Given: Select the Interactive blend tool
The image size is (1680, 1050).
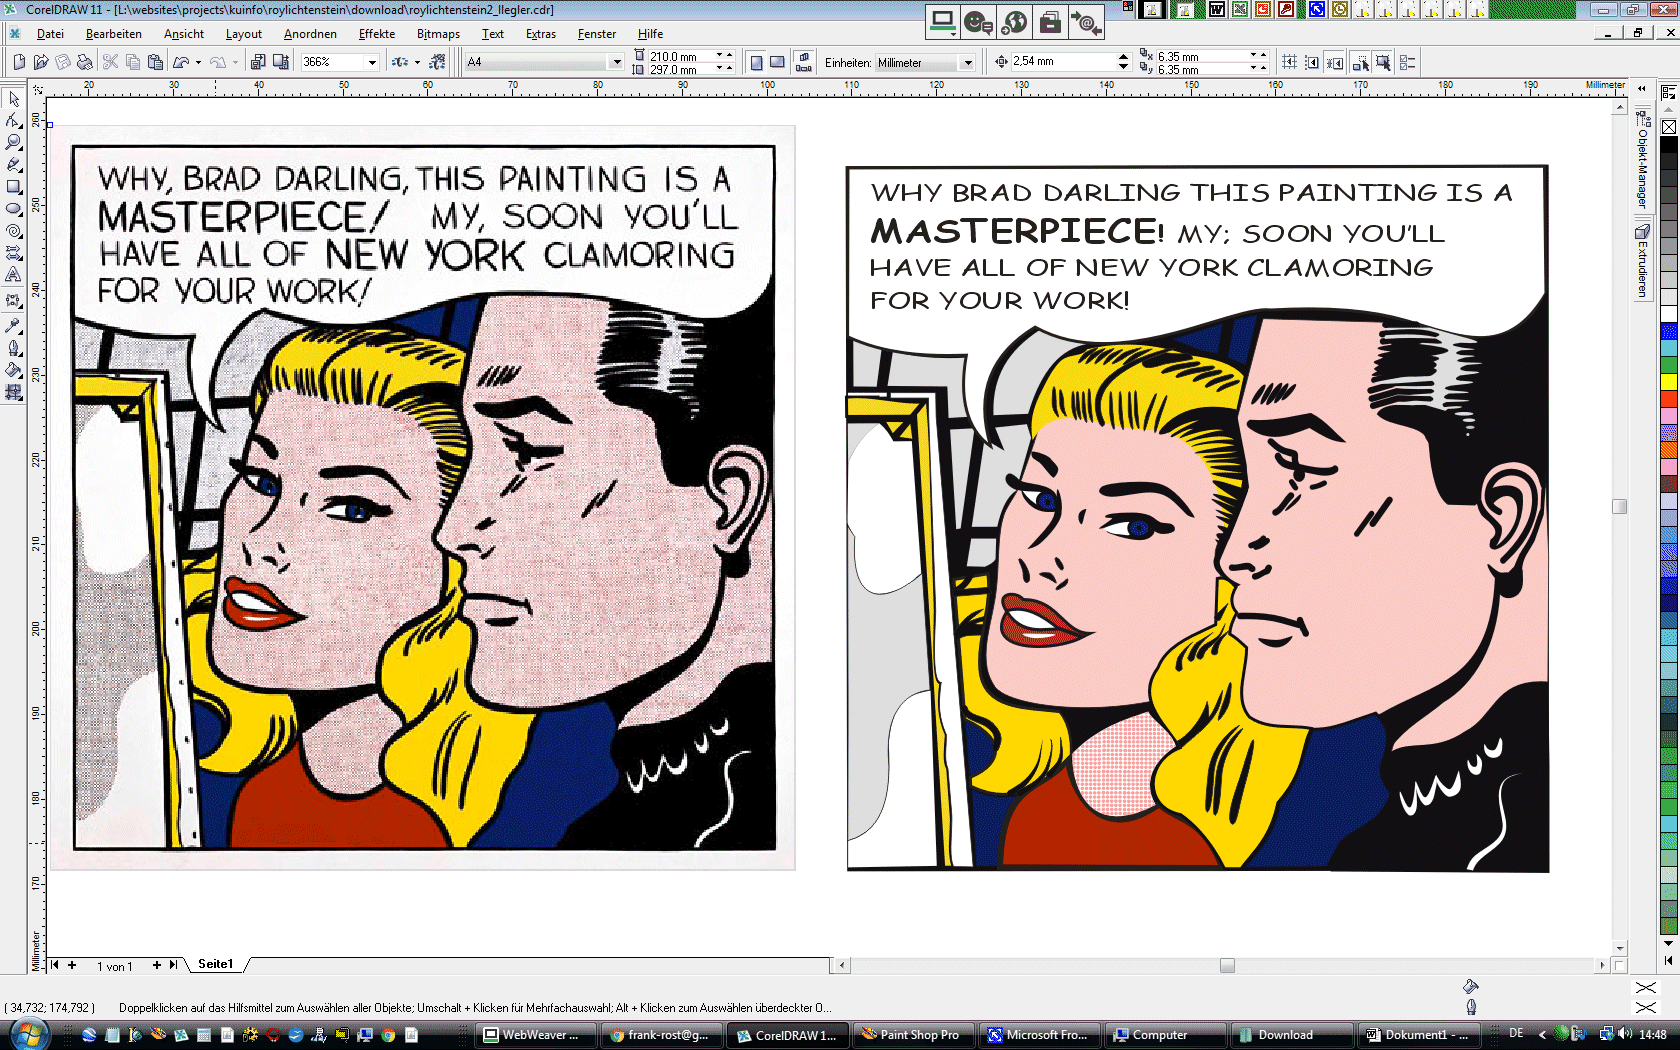Looking at the screenshot, I should tap(14, 300).
